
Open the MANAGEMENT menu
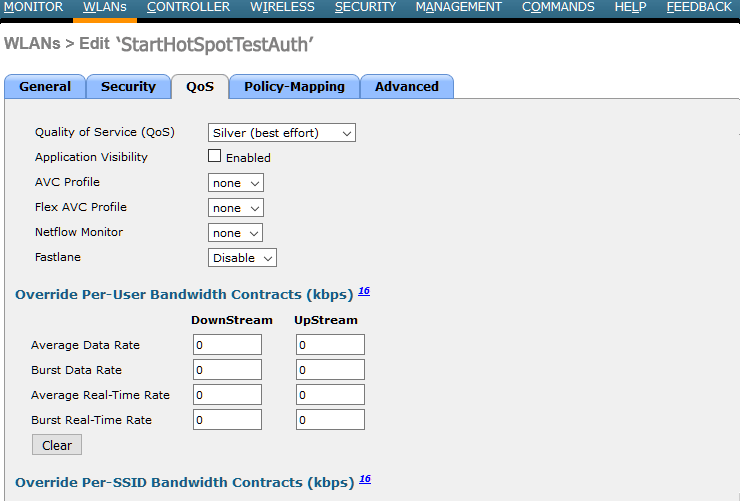pos(458,7)
